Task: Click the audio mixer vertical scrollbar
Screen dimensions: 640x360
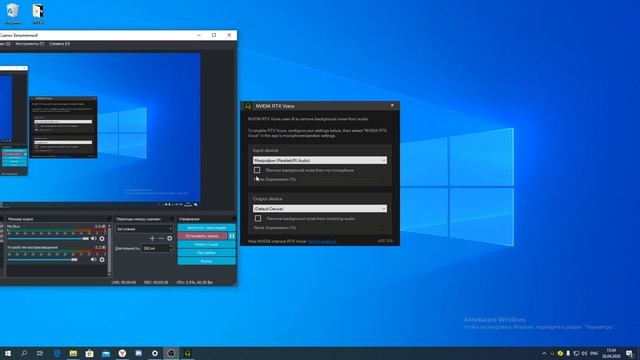Action: coord(109,249)
